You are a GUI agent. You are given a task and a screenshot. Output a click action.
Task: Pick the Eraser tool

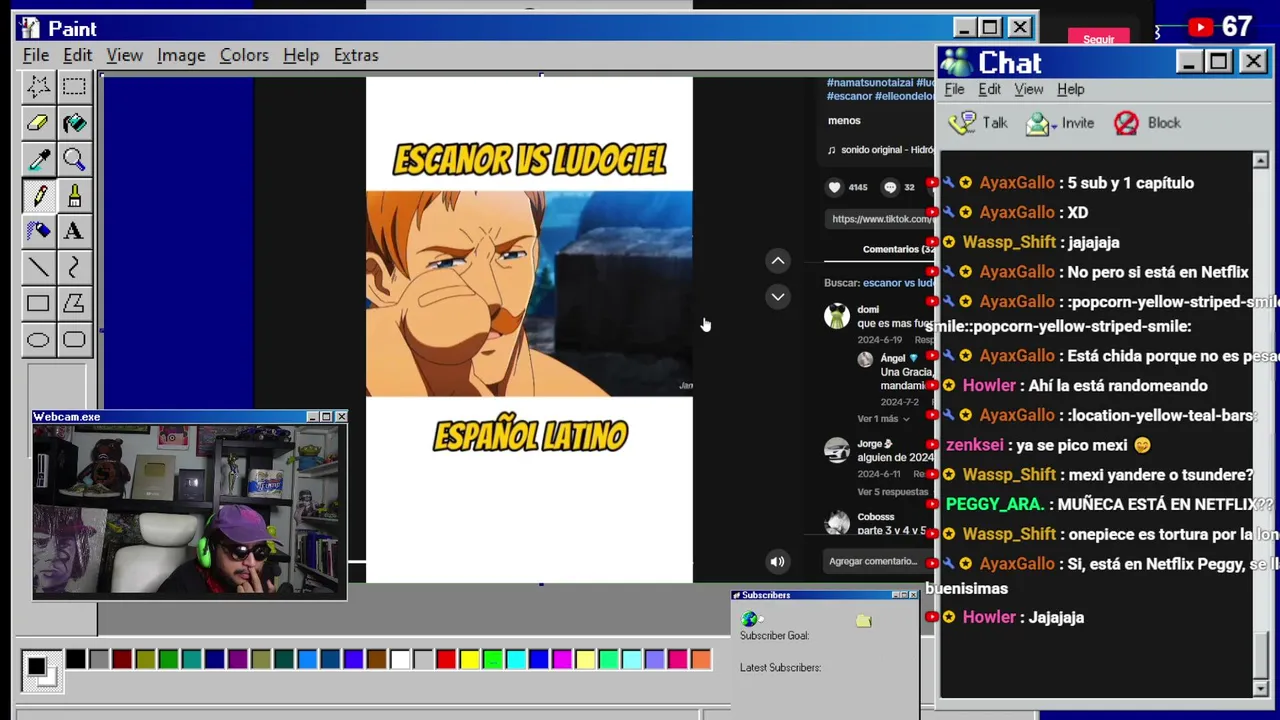pyautogui.click(x=38, y=123)
